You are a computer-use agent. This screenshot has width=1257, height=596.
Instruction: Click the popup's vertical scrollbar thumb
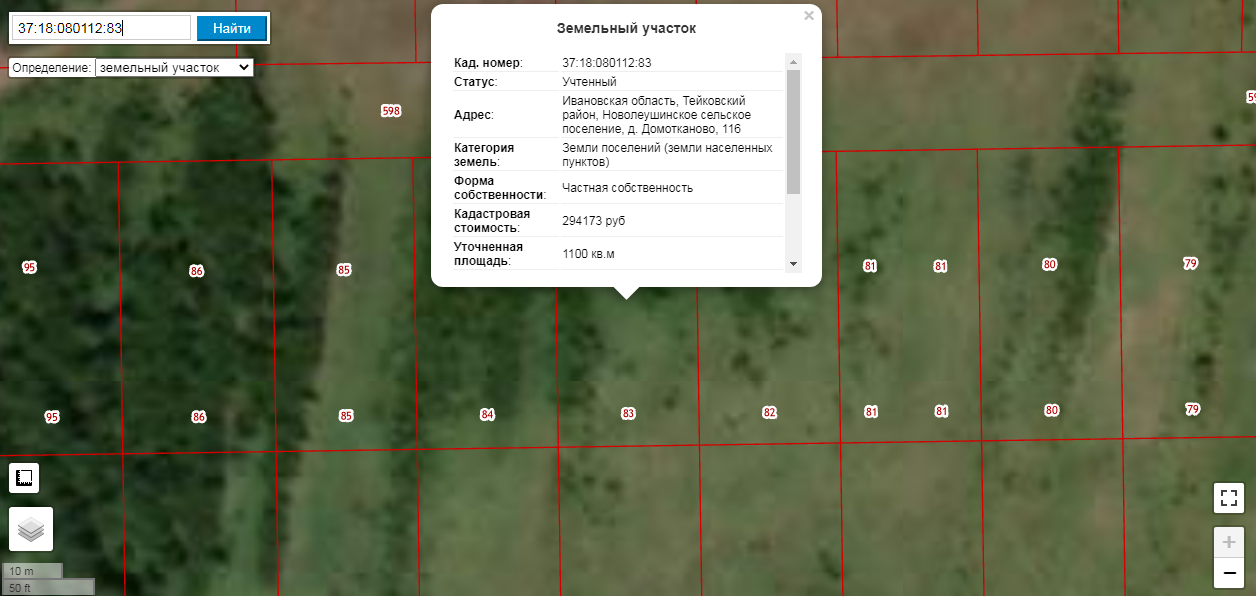[793, 130]
